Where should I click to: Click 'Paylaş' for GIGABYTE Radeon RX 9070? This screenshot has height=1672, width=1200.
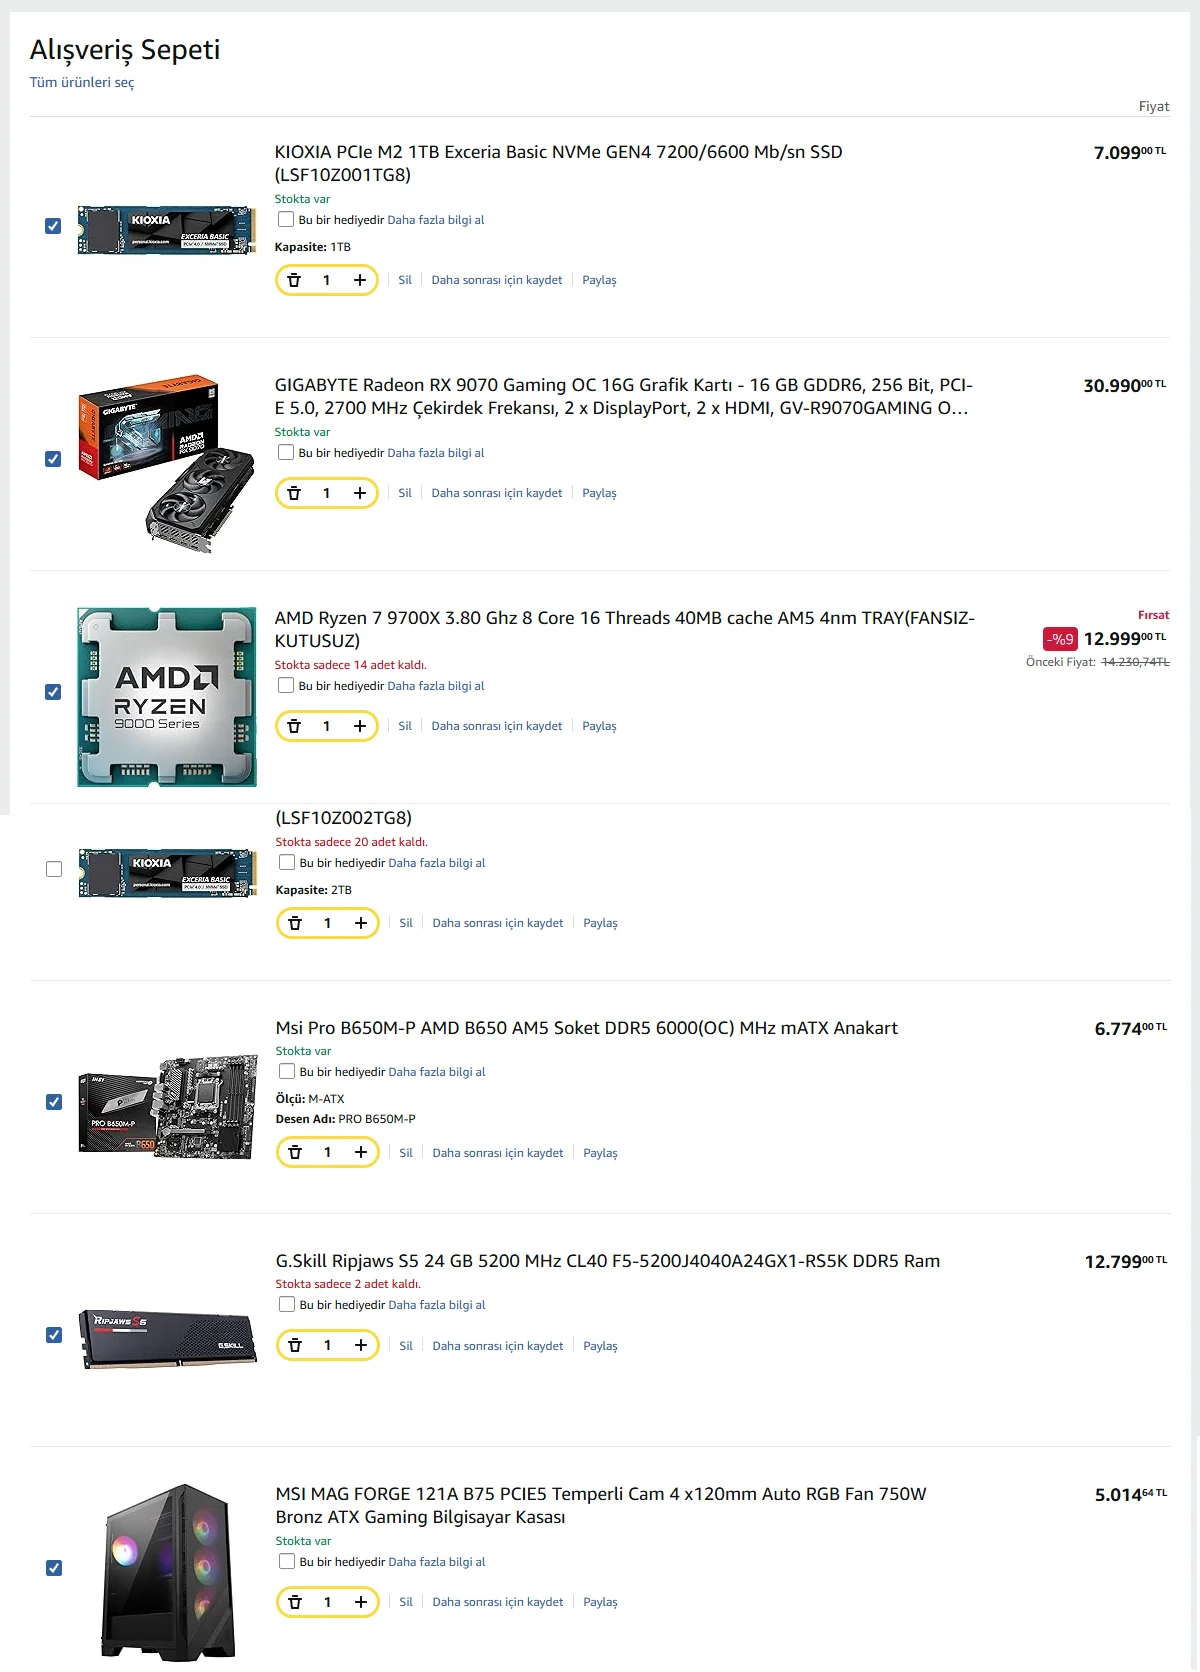click(599, 493)
